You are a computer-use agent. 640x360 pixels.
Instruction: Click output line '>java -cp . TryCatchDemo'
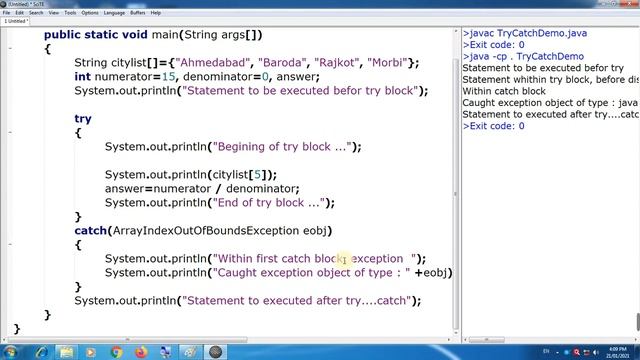[523, 57]
